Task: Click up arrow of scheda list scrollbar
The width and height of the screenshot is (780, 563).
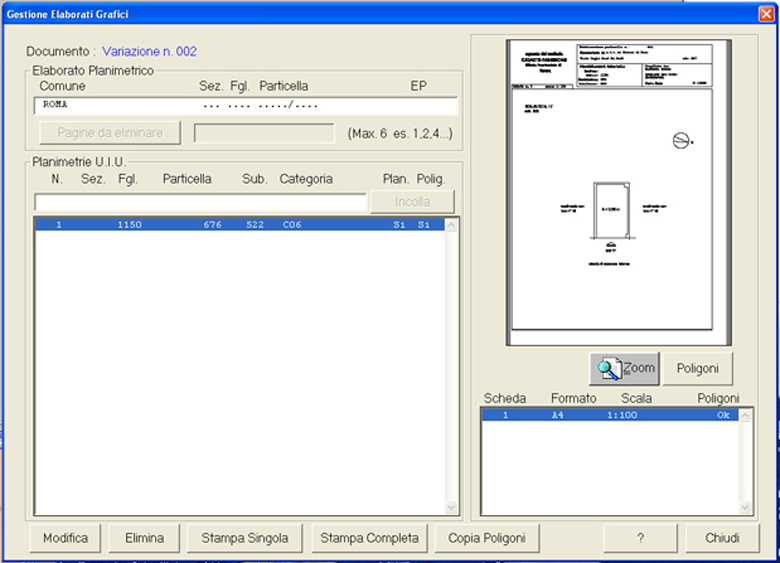Action: pyautogui.click(x=745, y=415)
